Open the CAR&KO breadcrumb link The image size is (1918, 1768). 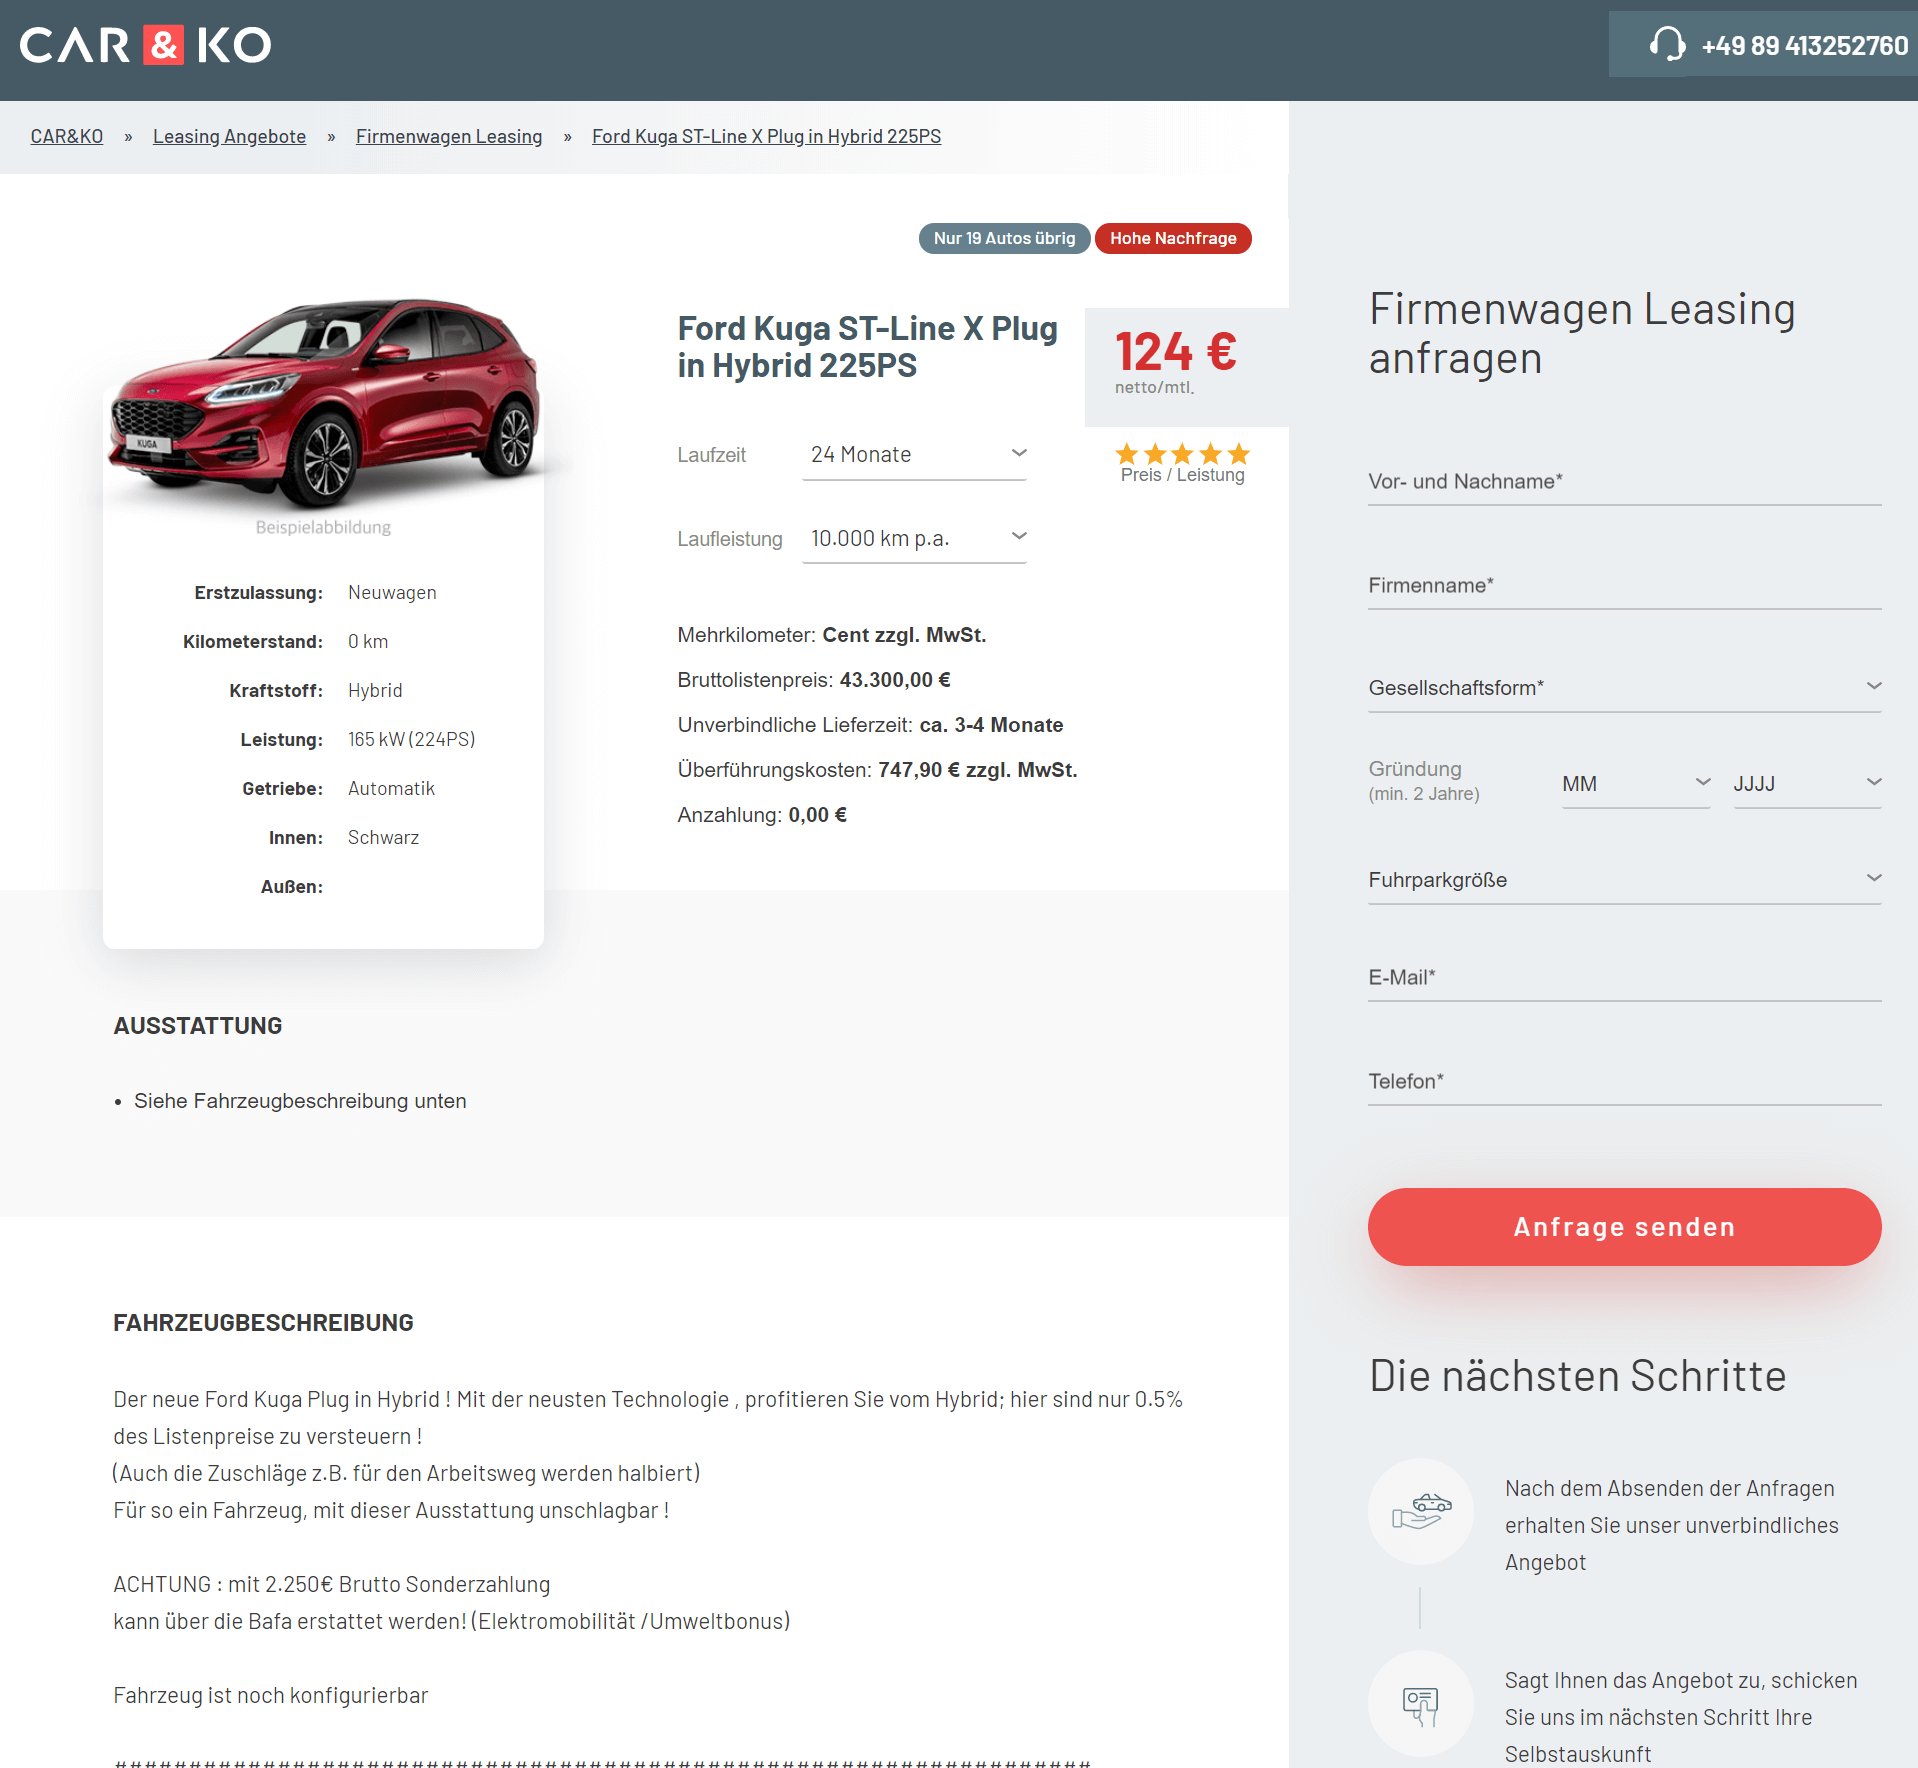[x=67, y=136]
